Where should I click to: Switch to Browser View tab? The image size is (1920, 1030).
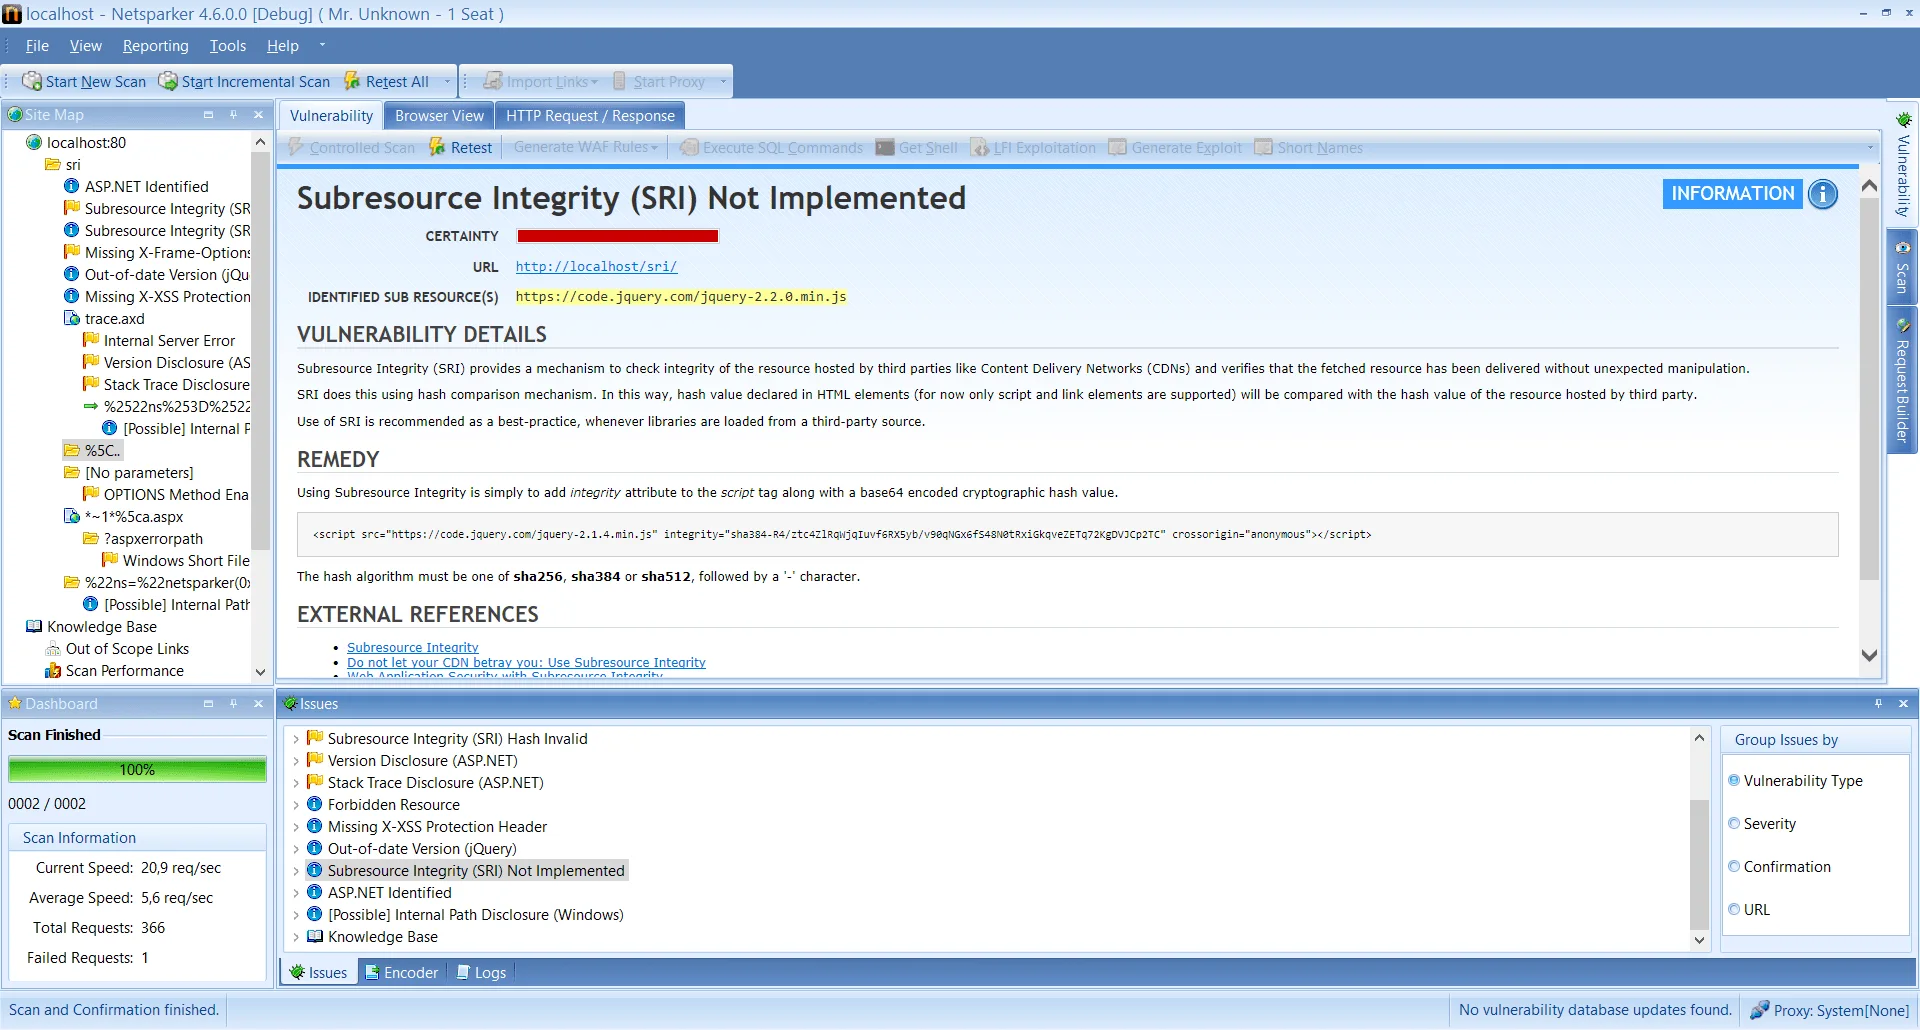(x=439, y=116)
